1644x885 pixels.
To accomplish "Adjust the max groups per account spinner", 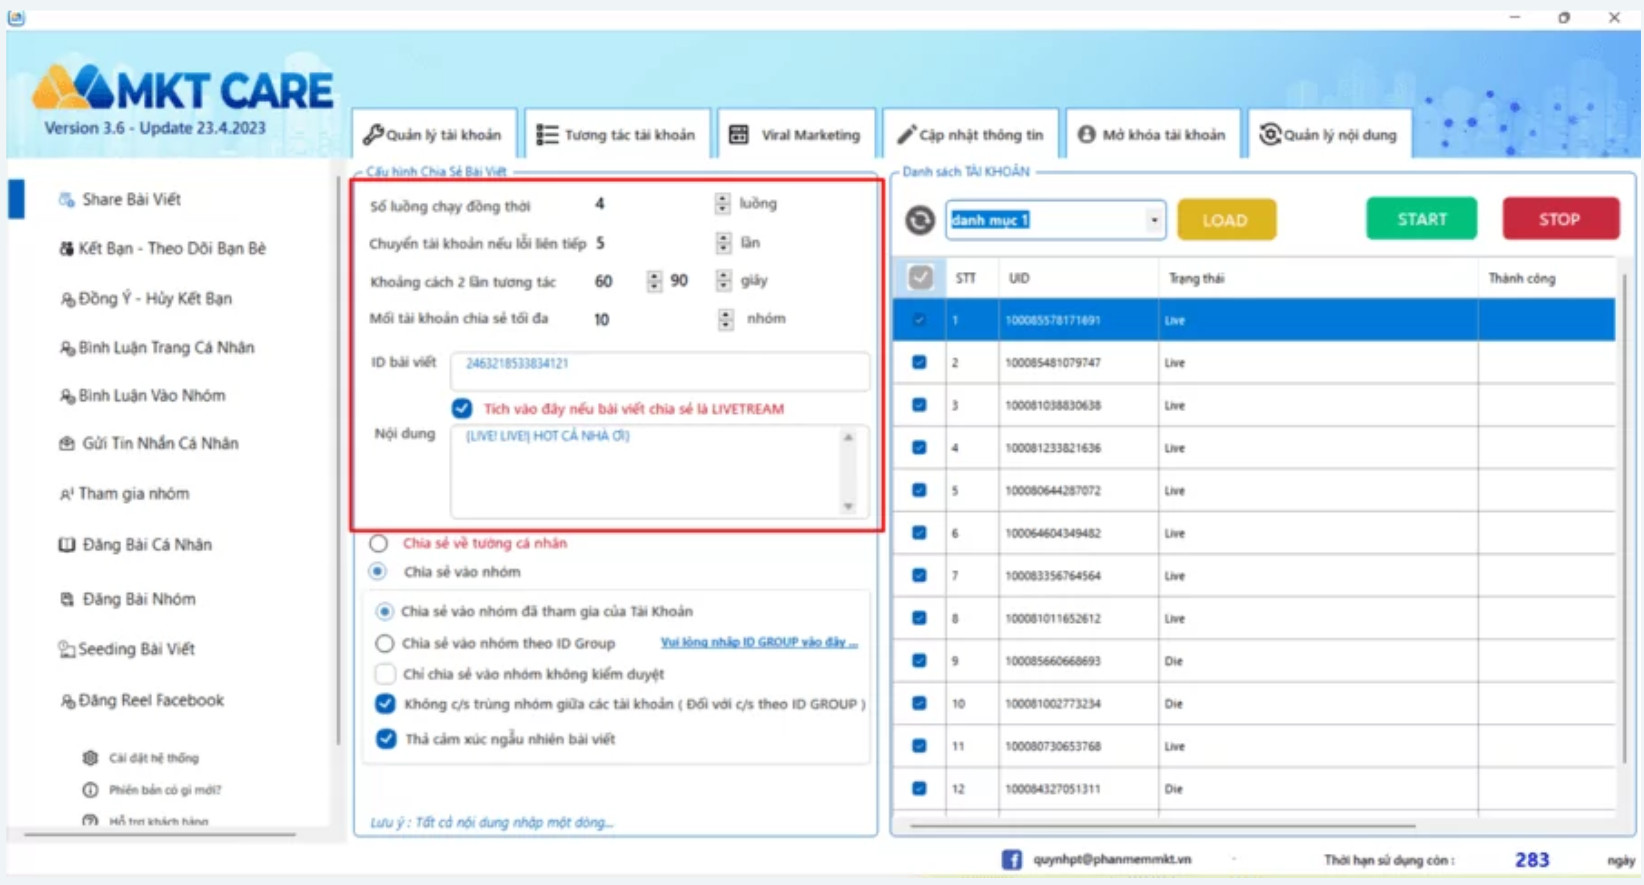I will point(725,320).
